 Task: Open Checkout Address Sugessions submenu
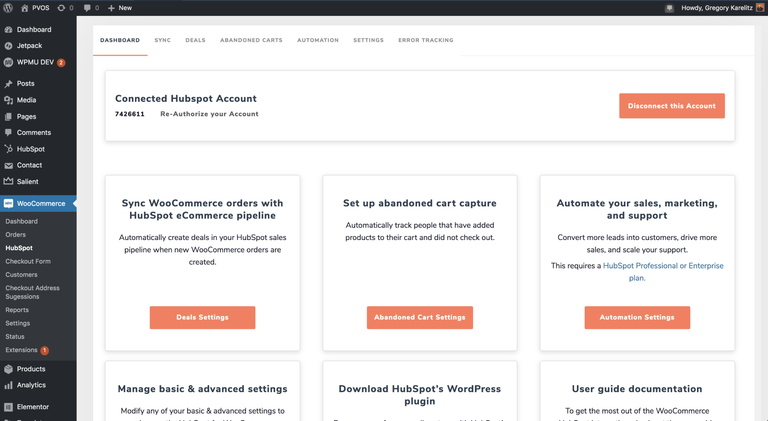32,292
